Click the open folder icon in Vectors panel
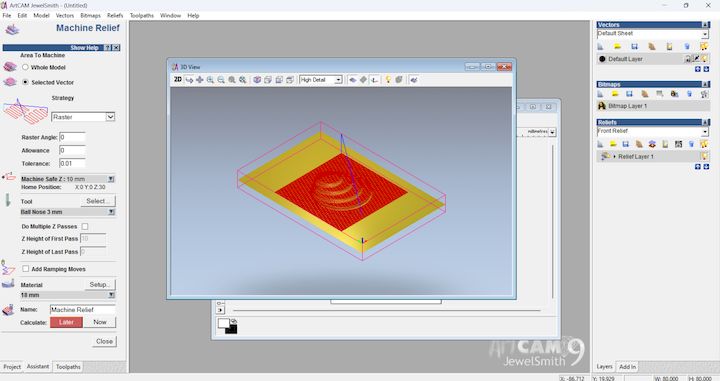This screenshot has width=720, height=381. click(x=618, y=46)
